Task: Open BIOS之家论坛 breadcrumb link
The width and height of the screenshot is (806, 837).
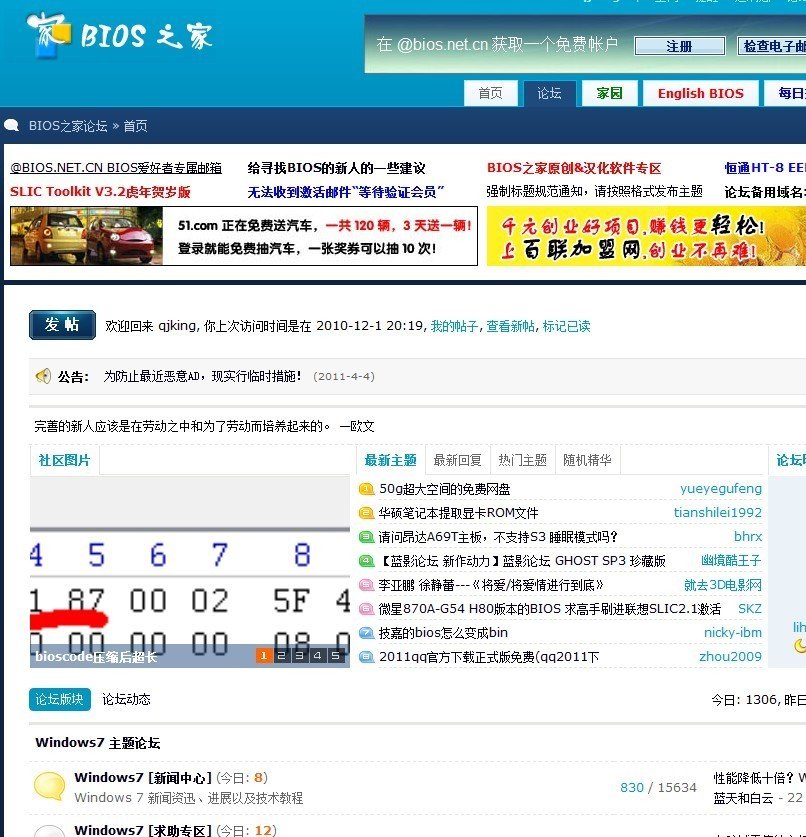Action: (68, 126)
